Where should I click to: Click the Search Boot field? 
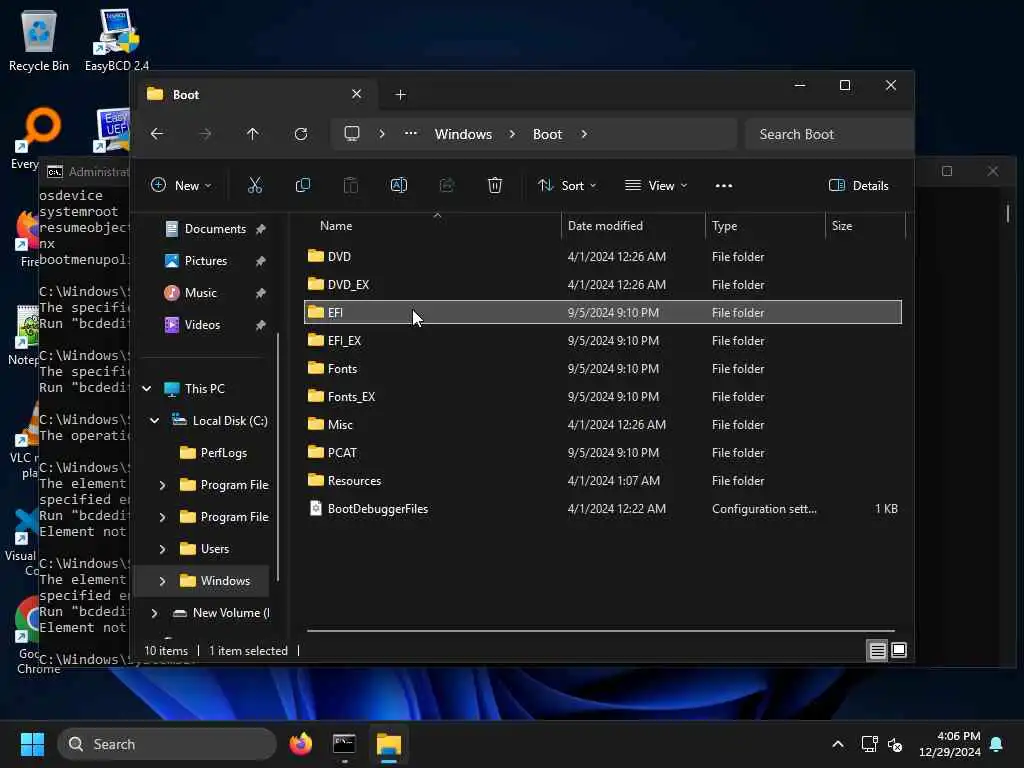tap(828, 135)
